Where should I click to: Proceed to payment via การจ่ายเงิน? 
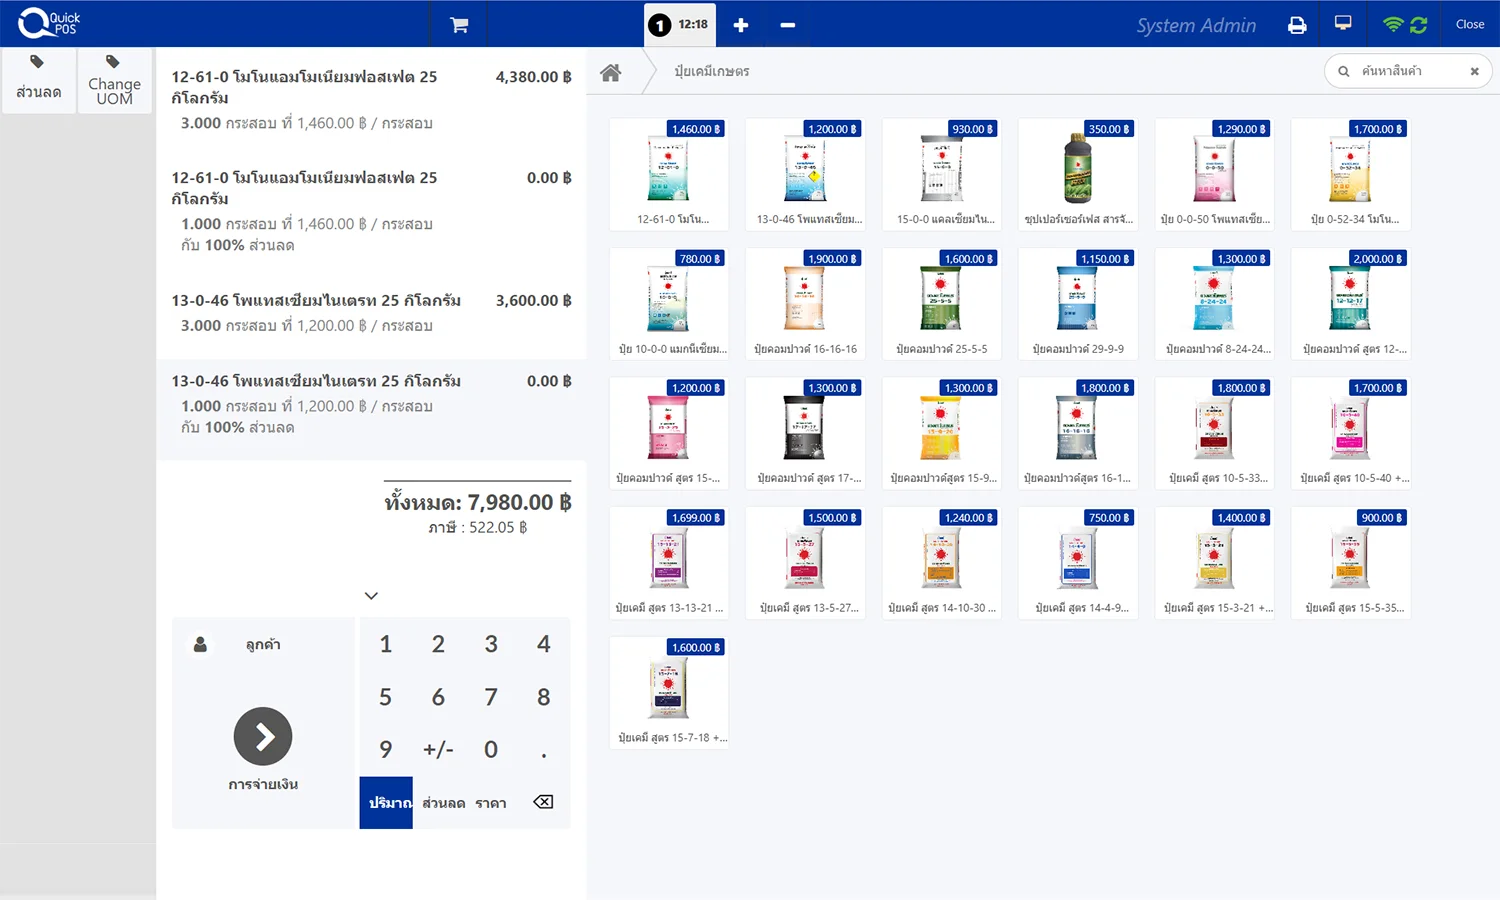(x=263, y=737)
